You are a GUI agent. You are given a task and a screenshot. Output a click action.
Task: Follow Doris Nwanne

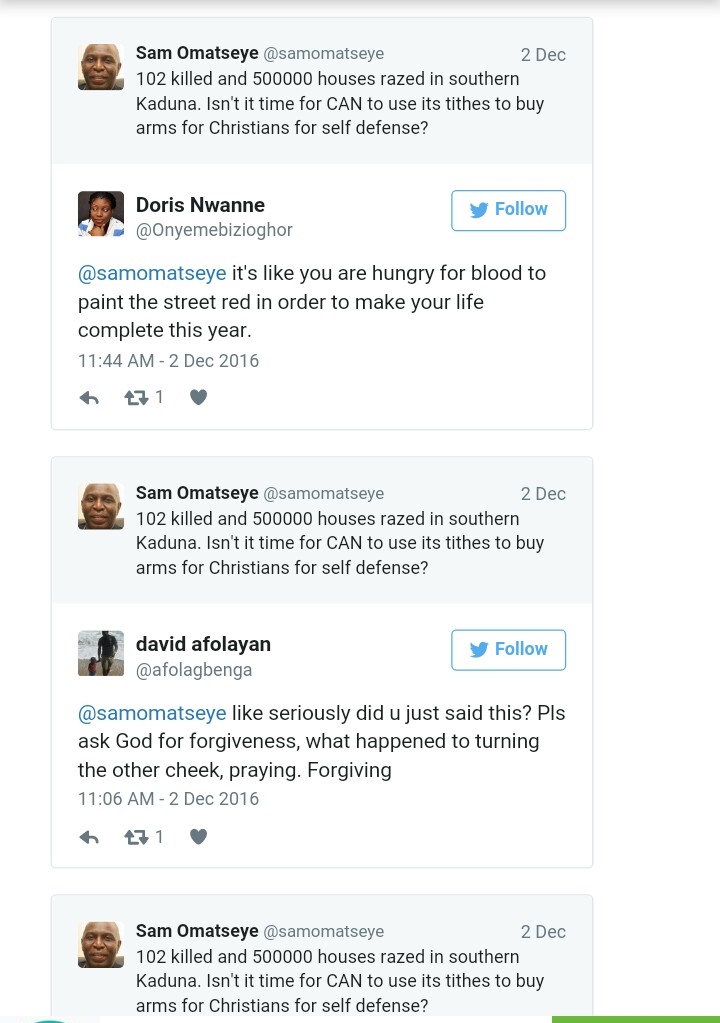click(508, 210)
